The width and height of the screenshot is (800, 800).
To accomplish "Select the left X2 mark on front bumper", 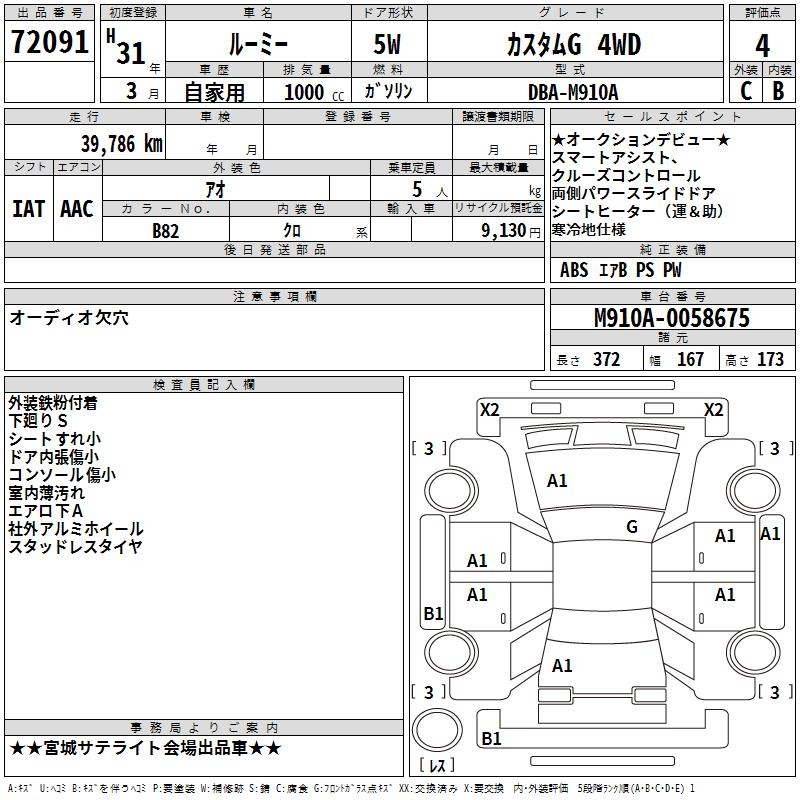I will 489,410.
